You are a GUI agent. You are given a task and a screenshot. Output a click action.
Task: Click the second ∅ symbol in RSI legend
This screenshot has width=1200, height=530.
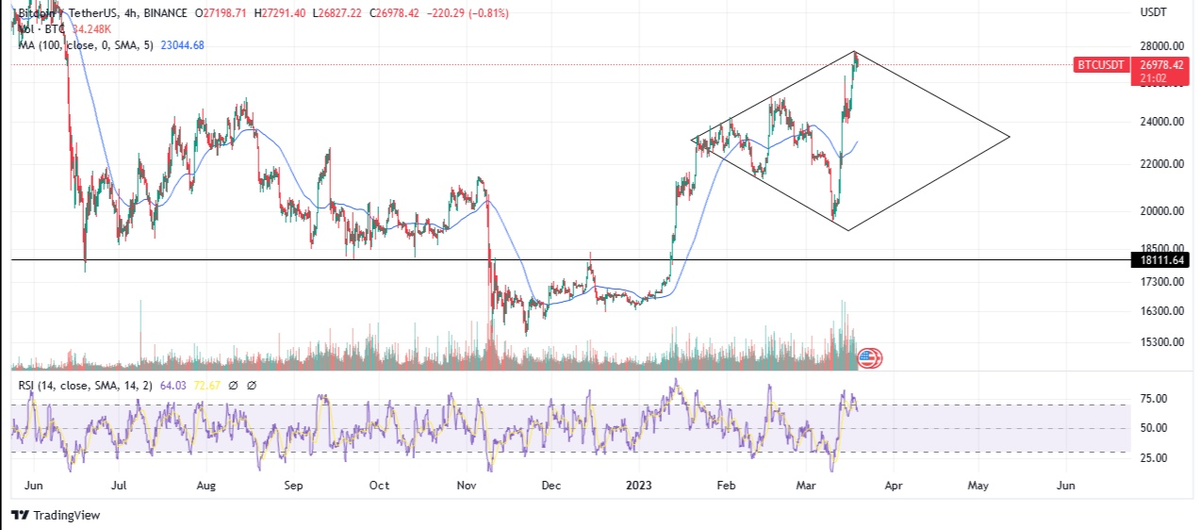[251, 386]
